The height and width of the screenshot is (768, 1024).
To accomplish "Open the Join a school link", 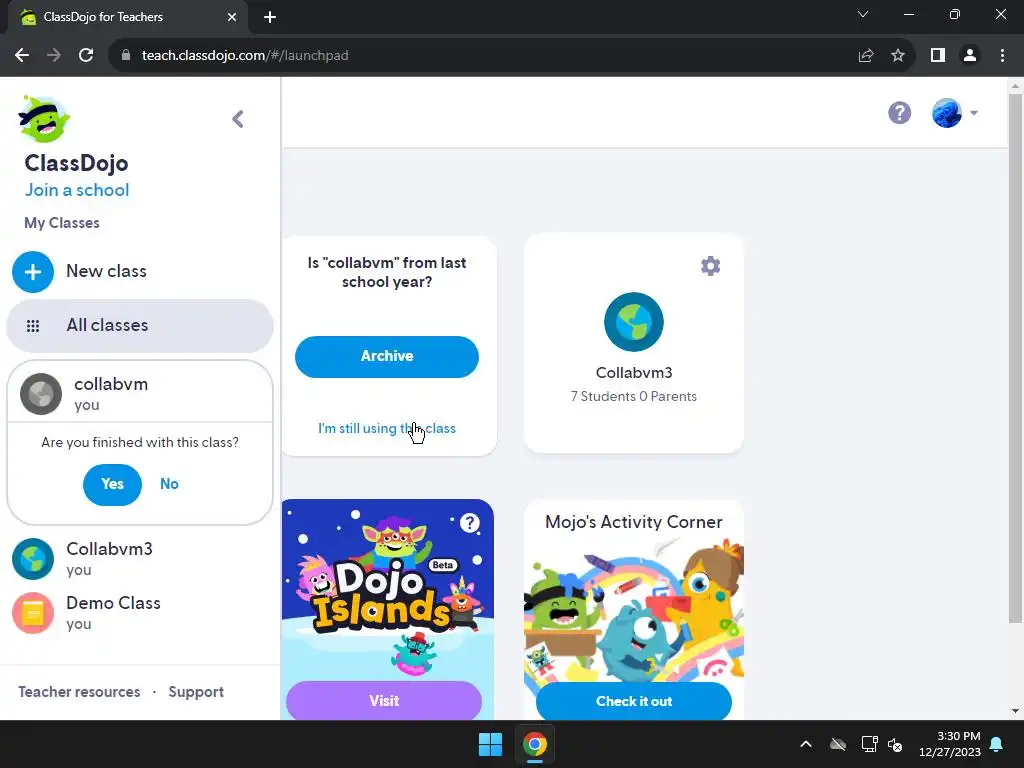I will click(x=76, y=190).
